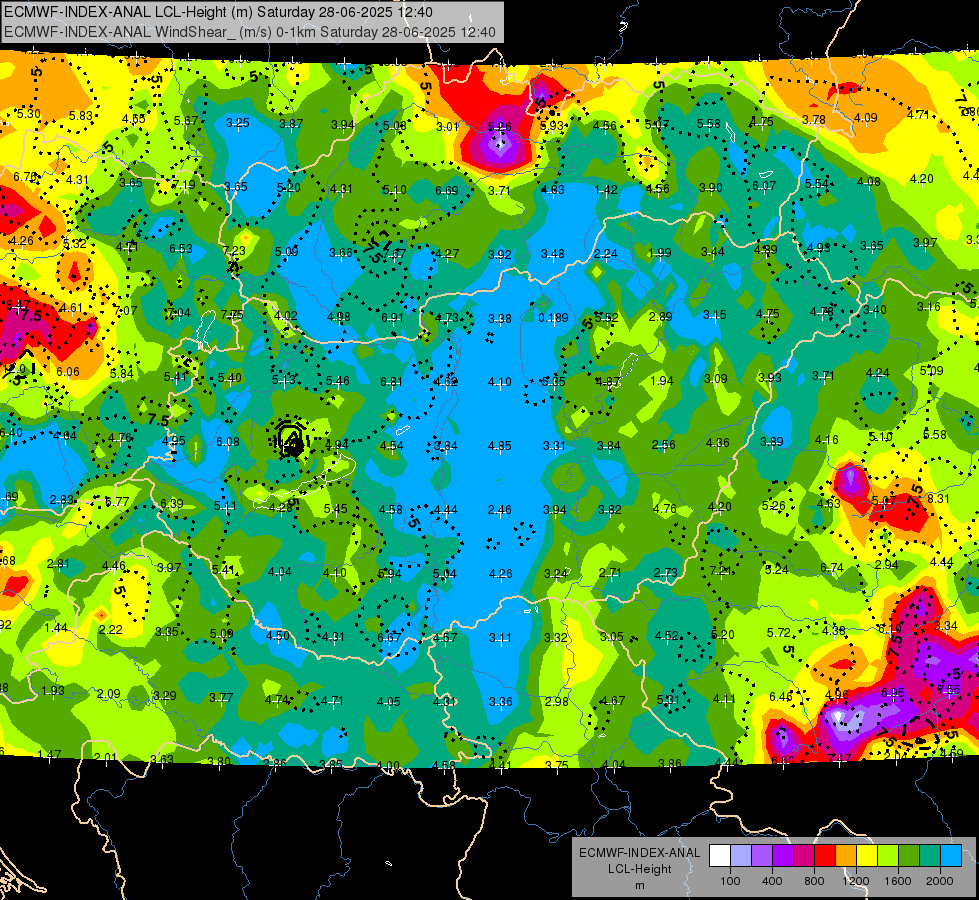979x900 pixels.
Task: Click the wind shear value 3.48
Action: [553, 254]
